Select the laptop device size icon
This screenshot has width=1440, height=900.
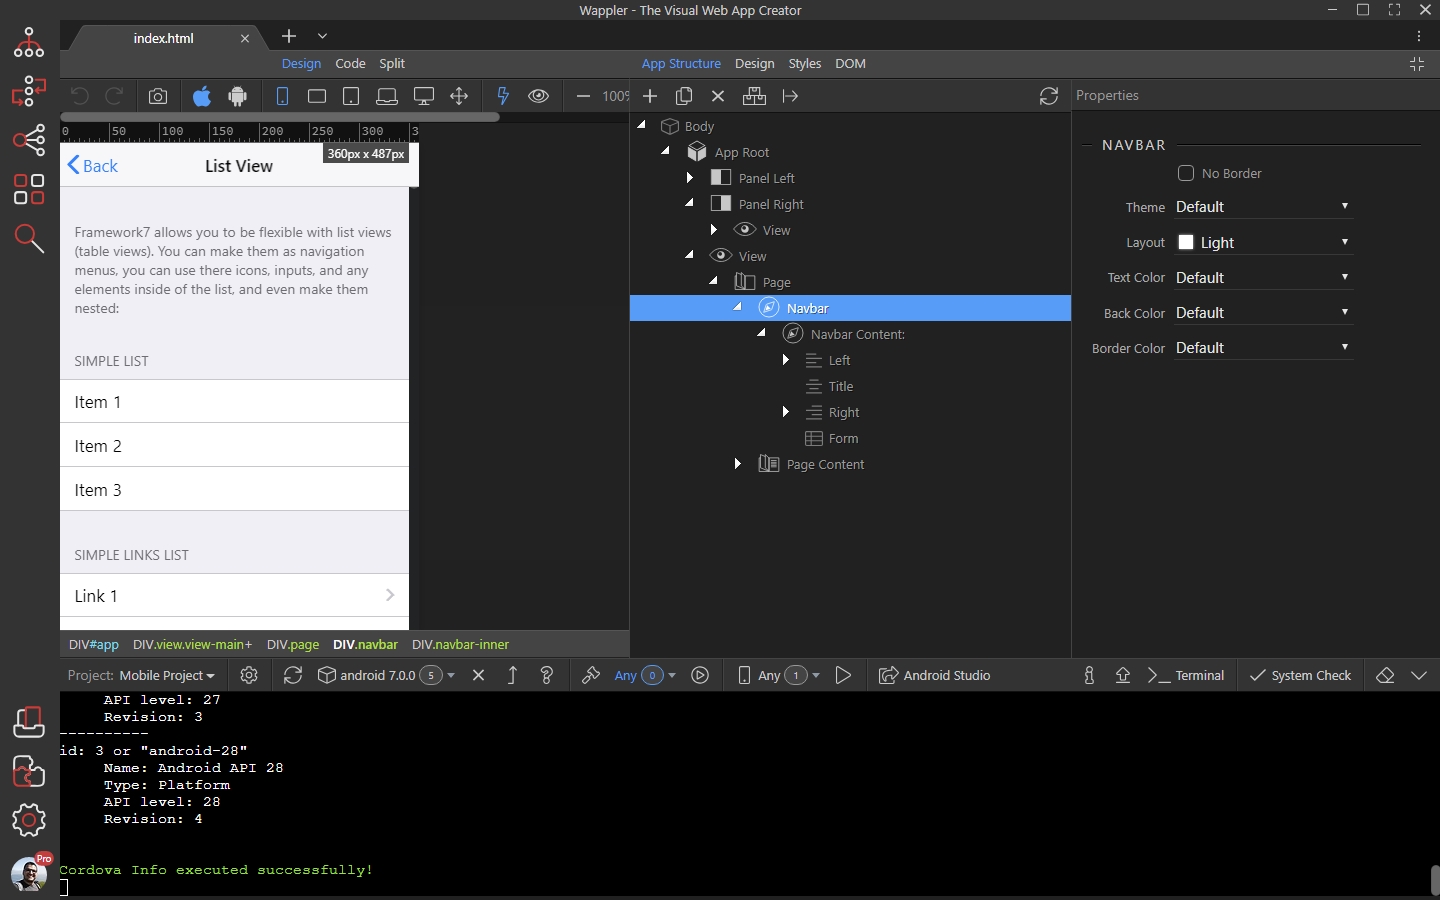pyautogui.click(x=387, y=96)
